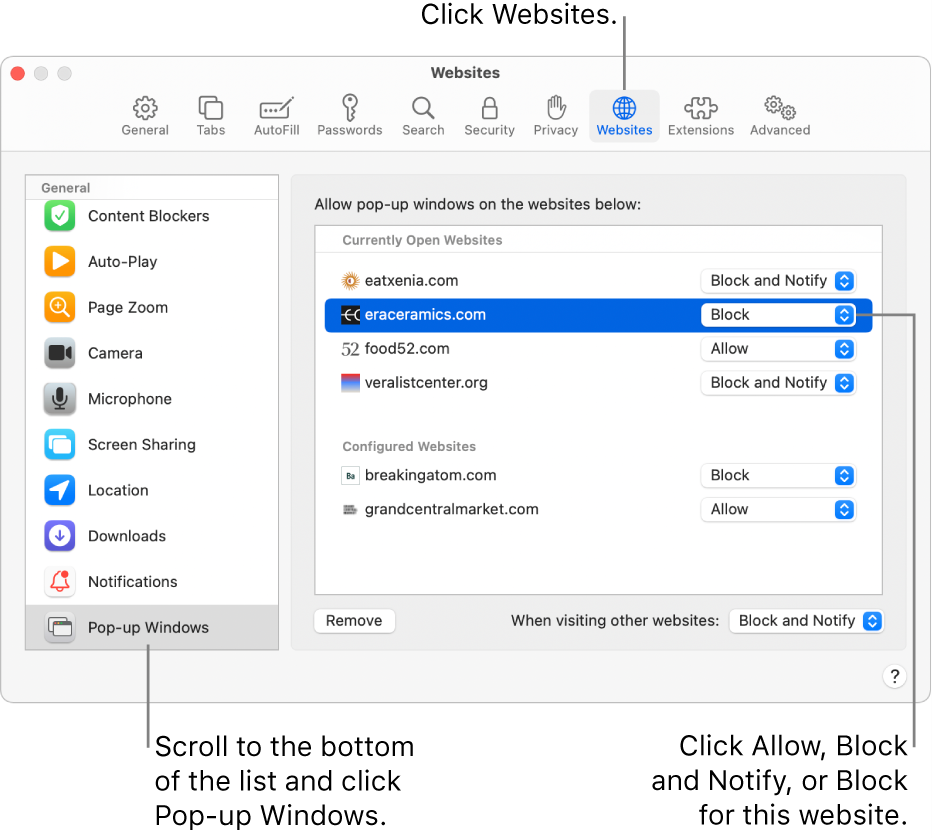Open the Extensions puzzle piece icon
932x838 pixels.
click(701, 108)
